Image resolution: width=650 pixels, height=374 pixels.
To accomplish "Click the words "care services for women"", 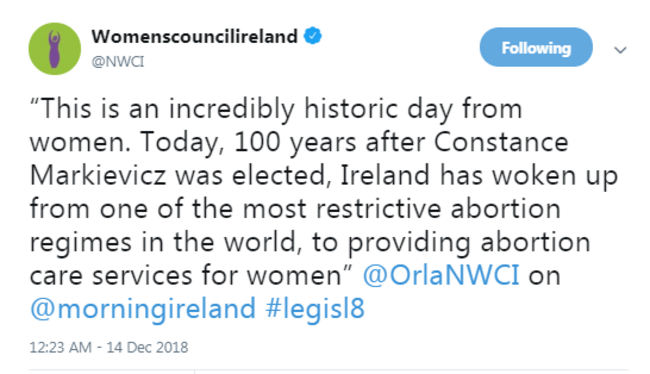I will point(191,275).
